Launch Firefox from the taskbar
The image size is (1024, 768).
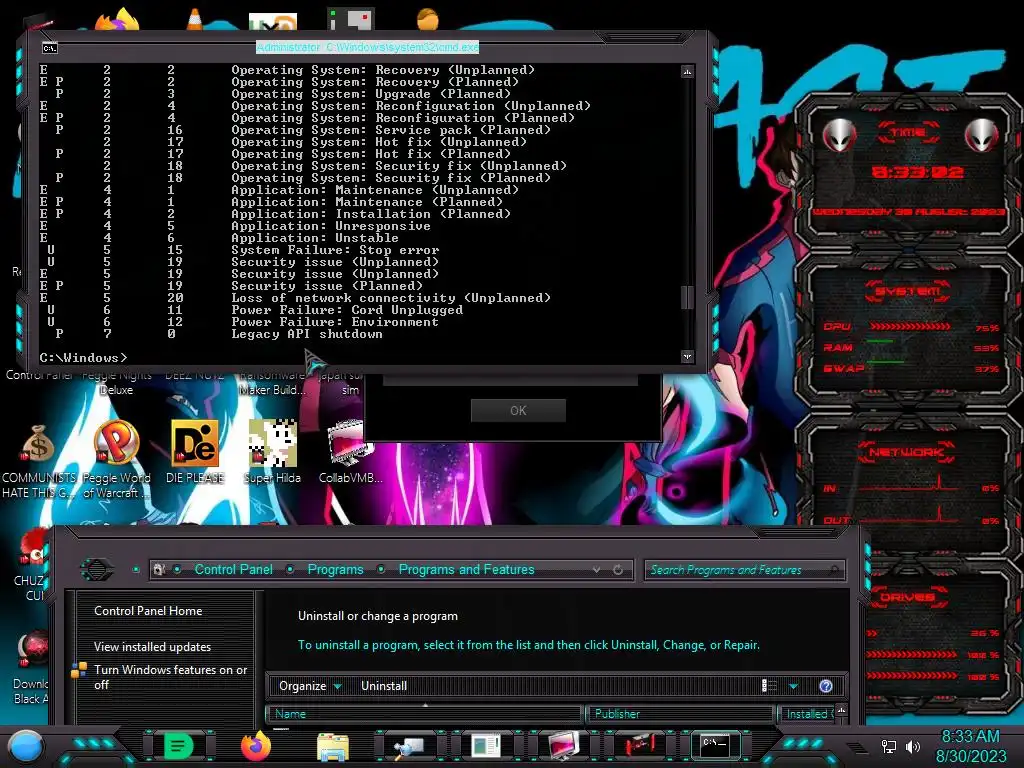pos(255,745)
